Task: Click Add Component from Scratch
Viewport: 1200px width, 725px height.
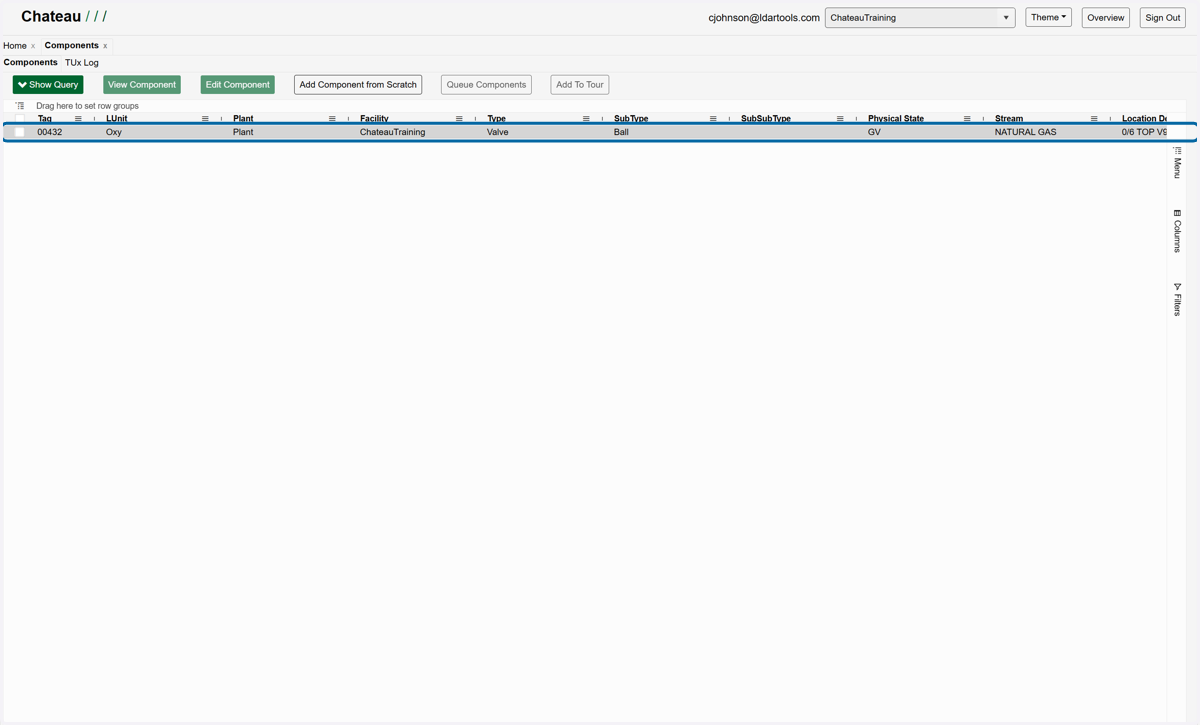Action: click(358, 85)
